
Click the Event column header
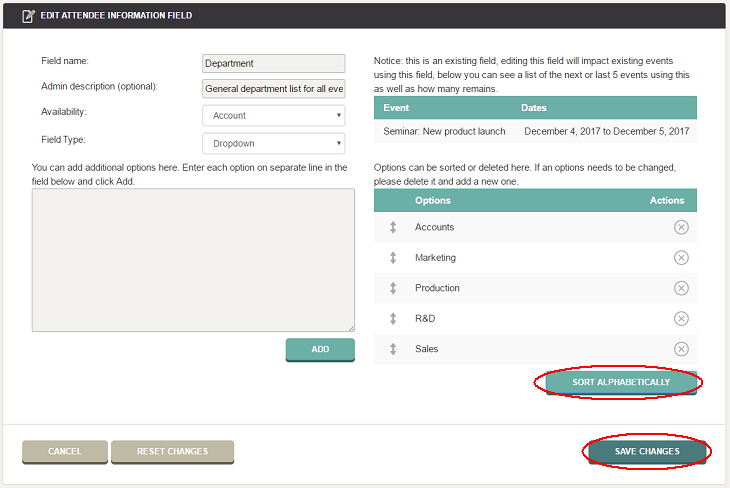click(396, 108)
